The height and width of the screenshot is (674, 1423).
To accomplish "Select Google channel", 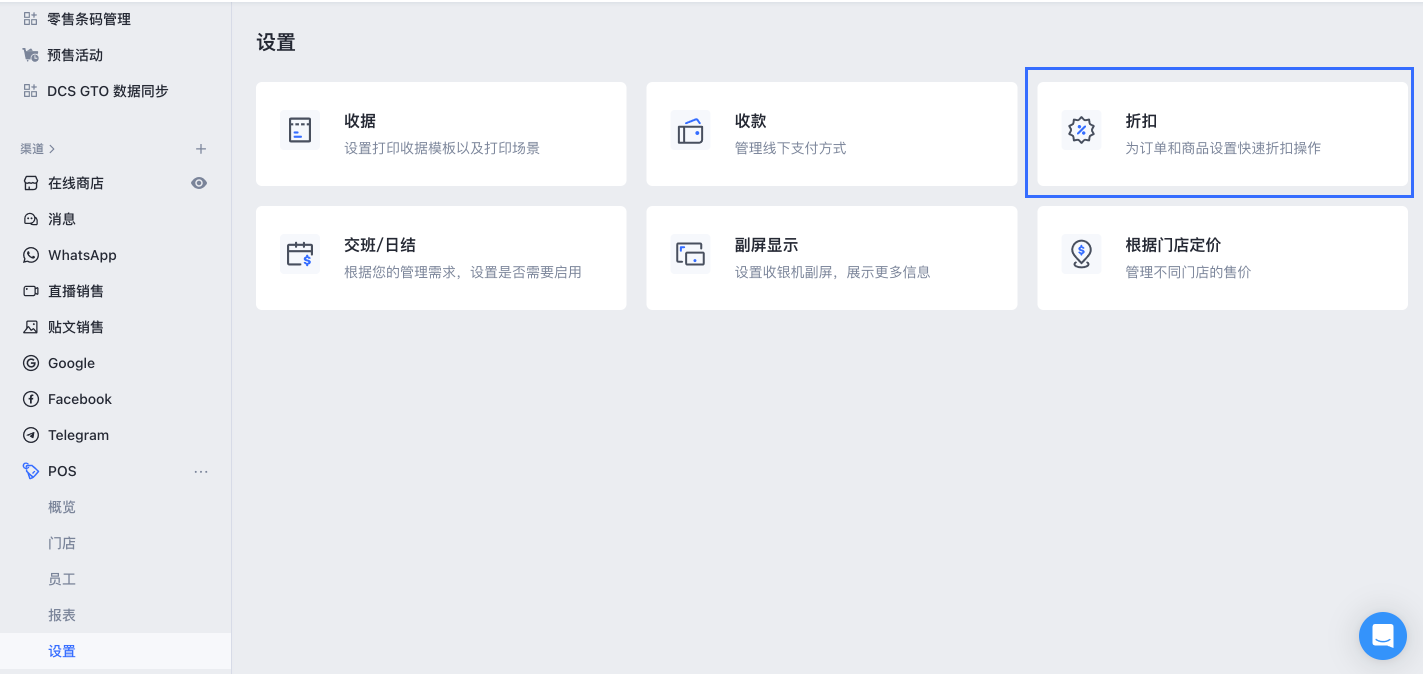I will click(x=72, y=363).
